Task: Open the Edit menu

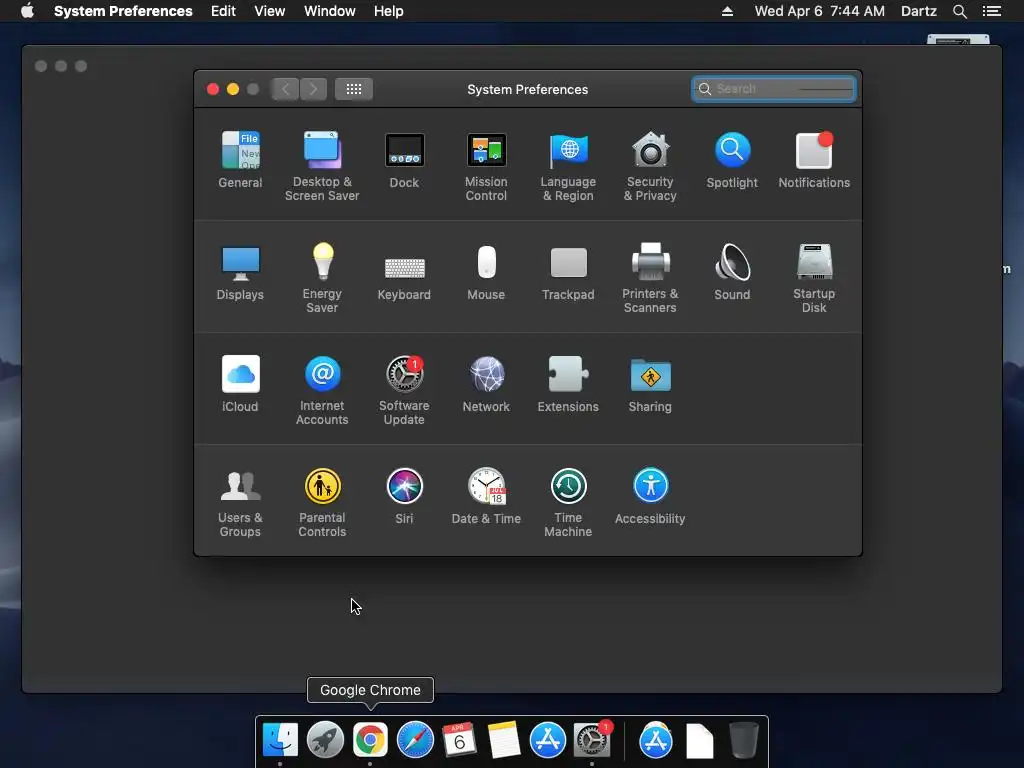Action: point(223,11)
